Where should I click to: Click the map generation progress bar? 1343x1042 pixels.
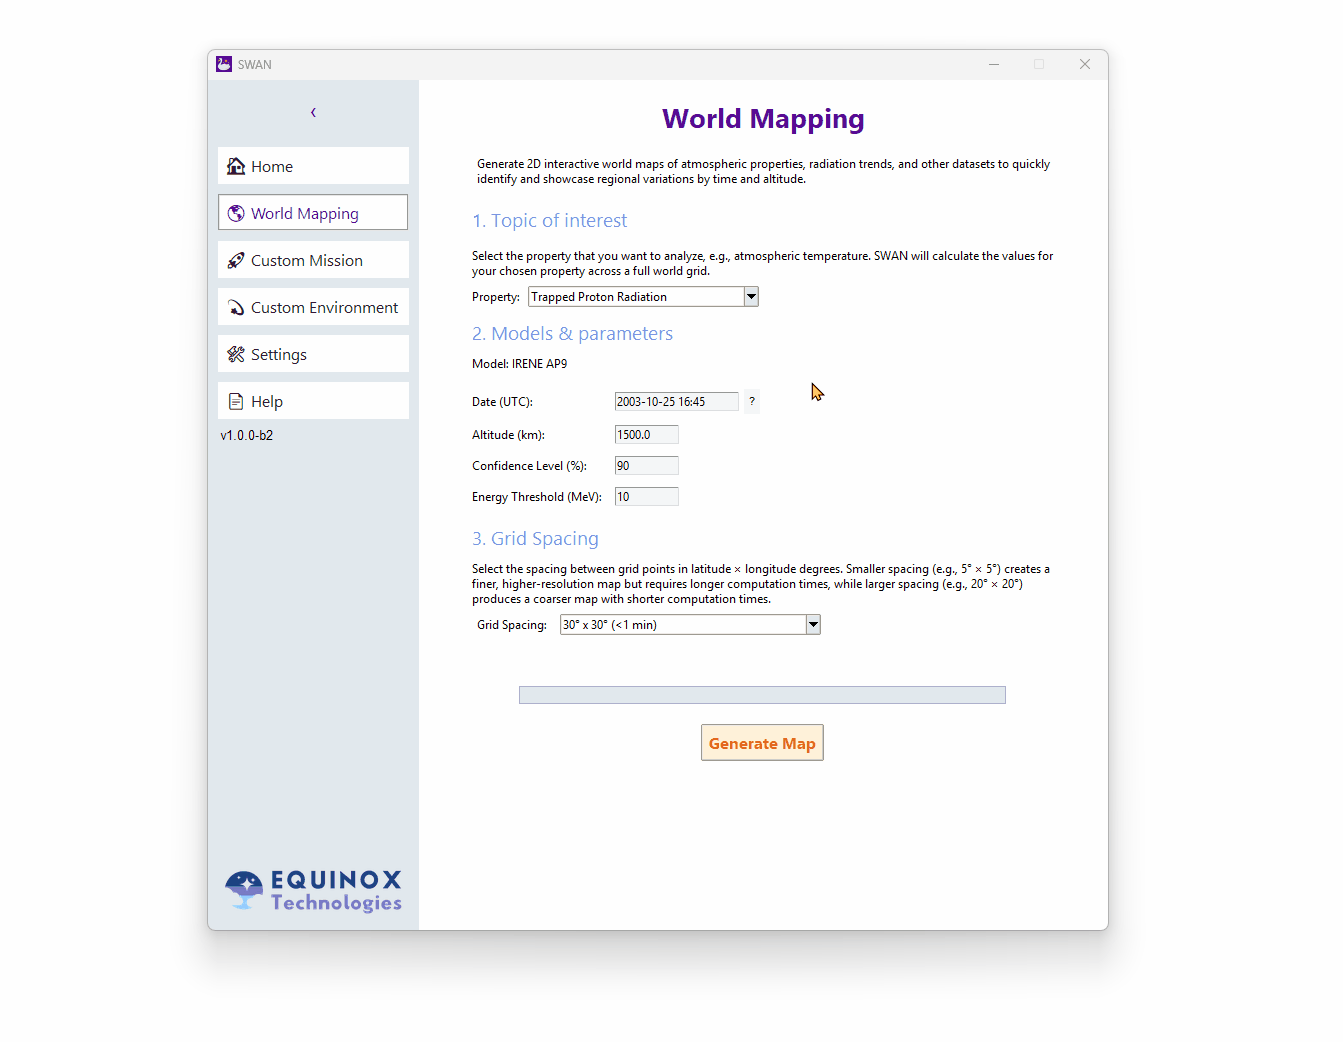[762, 695]
